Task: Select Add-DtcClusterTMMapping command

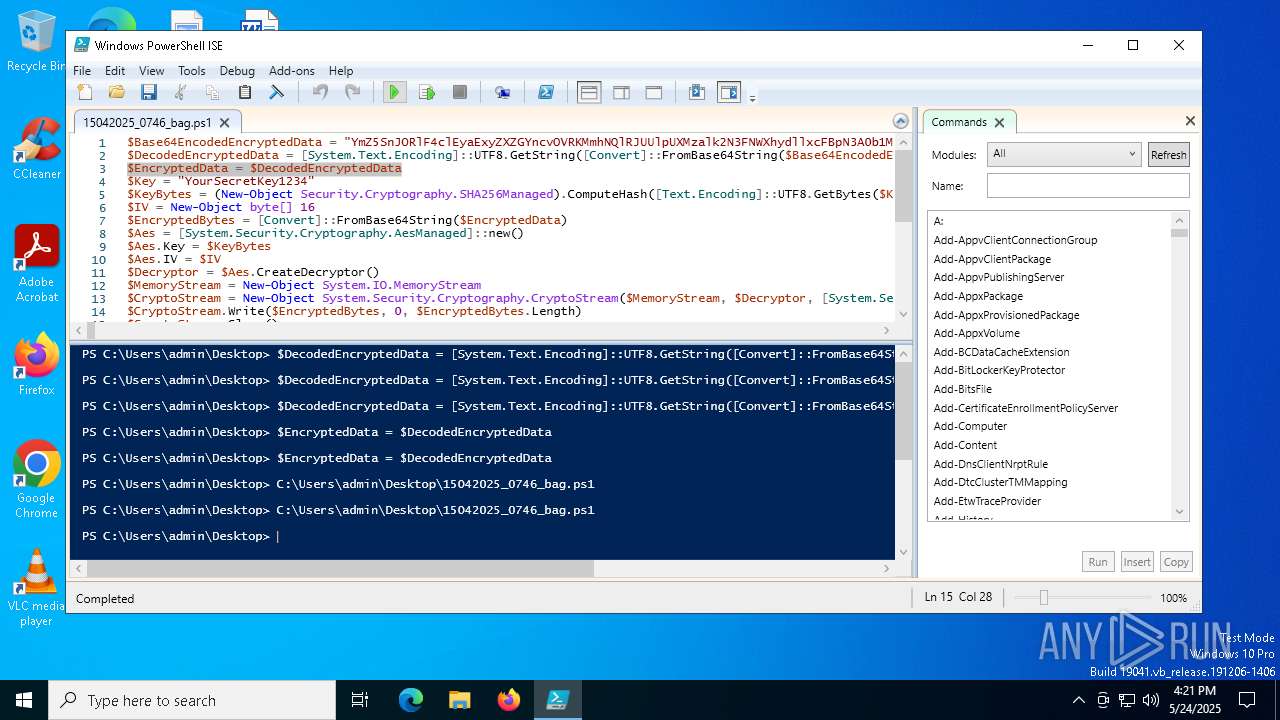Action: tap(1000, 482)
